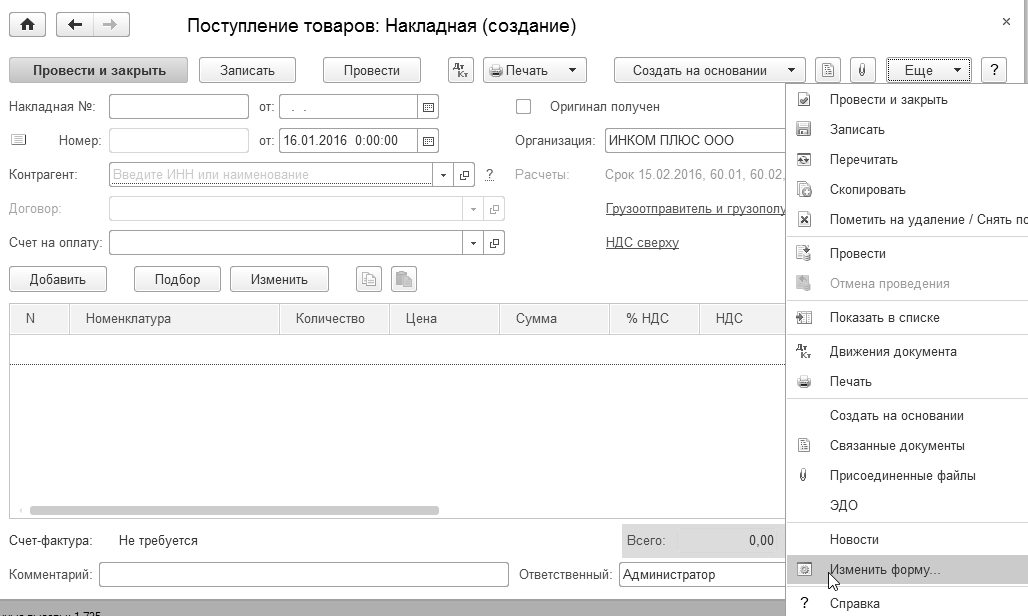Go to the home page icon
Screen dimensions: 1028x616
pos(27,25)
